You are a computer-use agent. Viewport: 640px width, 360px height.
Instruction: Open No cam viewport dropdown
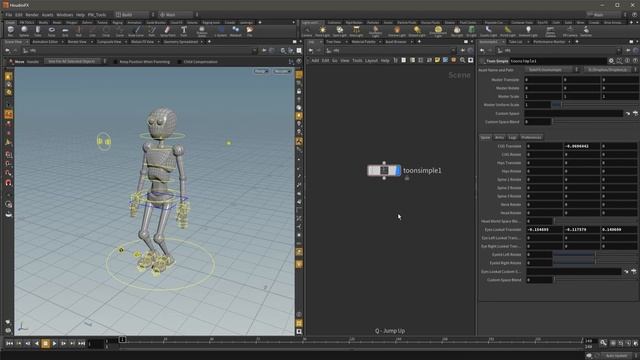coord(282,71)
